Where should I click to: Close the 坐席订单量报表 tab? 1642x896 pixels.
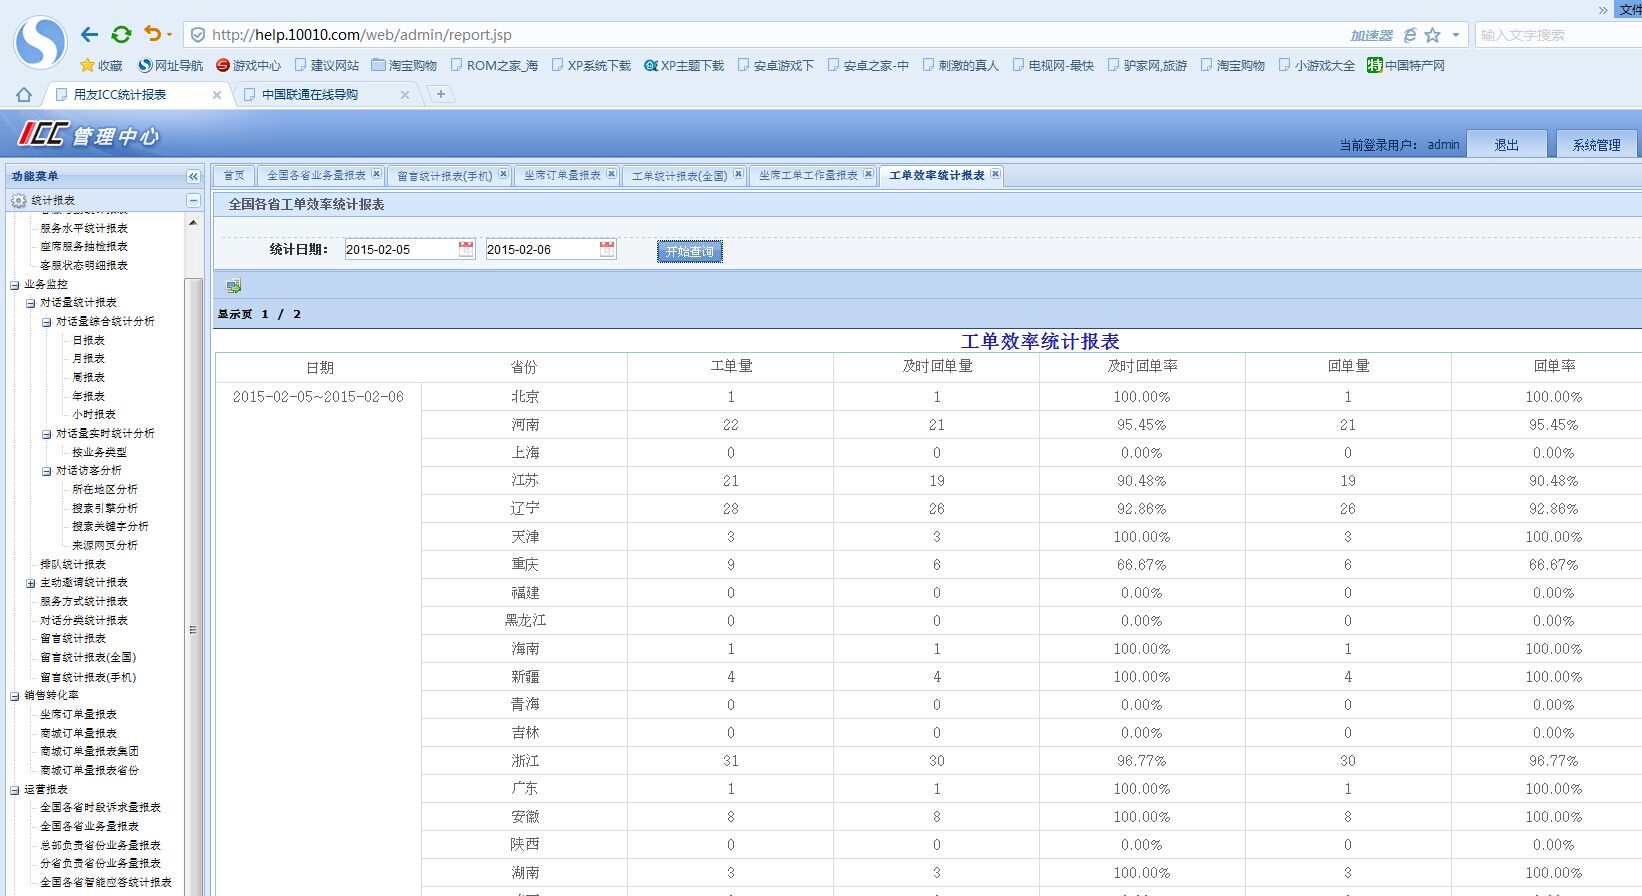[611, 174]
